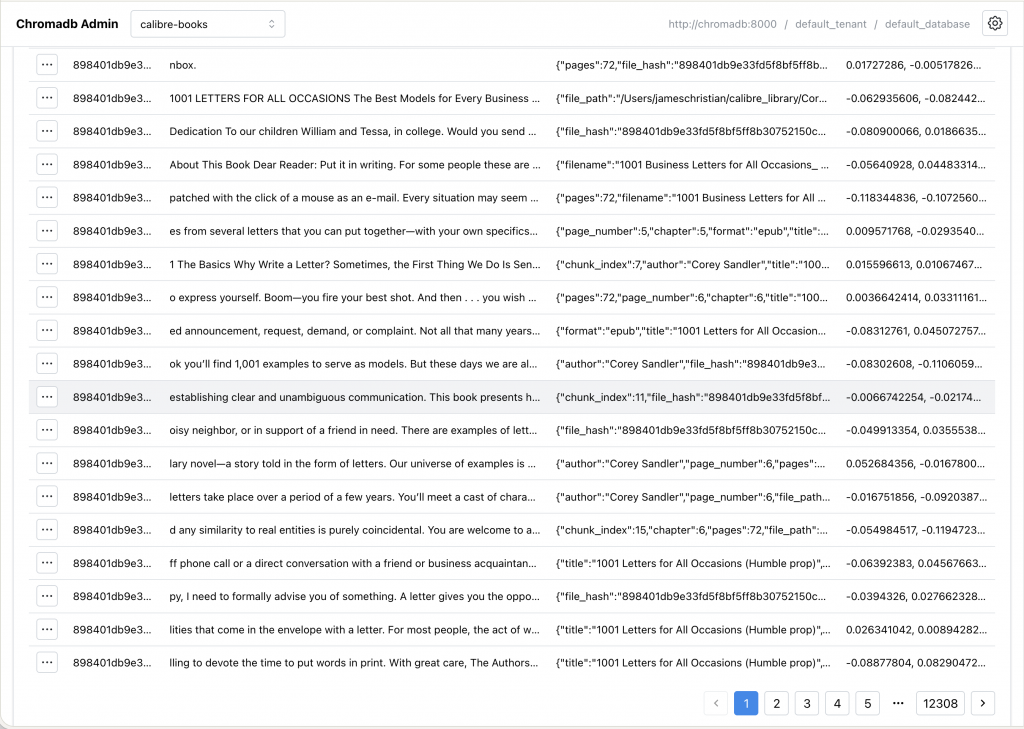The width and height of the screenshot is (1024, 729).
Task: Open row actions menu for 'nbox.' row
Action: click(x=47, y=65)
